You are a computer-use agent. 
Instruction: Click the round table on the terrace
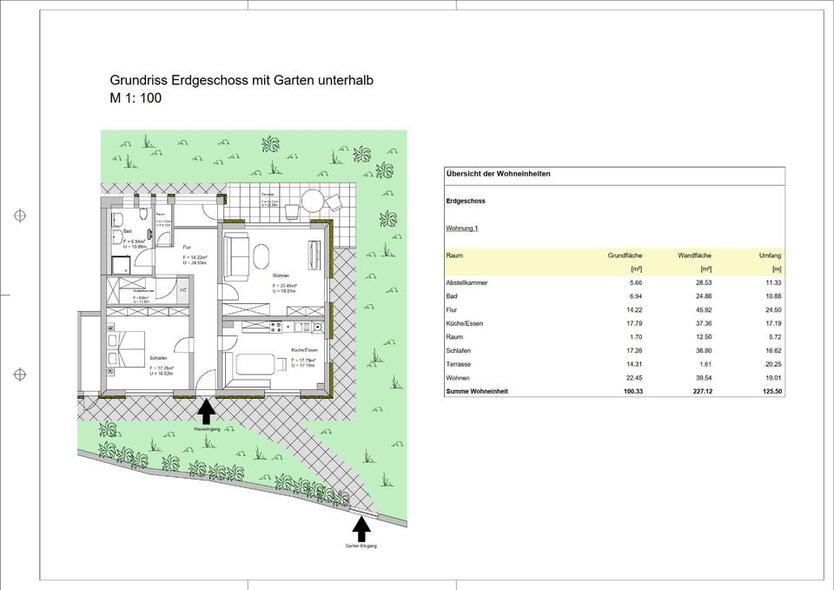click(313, 201)
